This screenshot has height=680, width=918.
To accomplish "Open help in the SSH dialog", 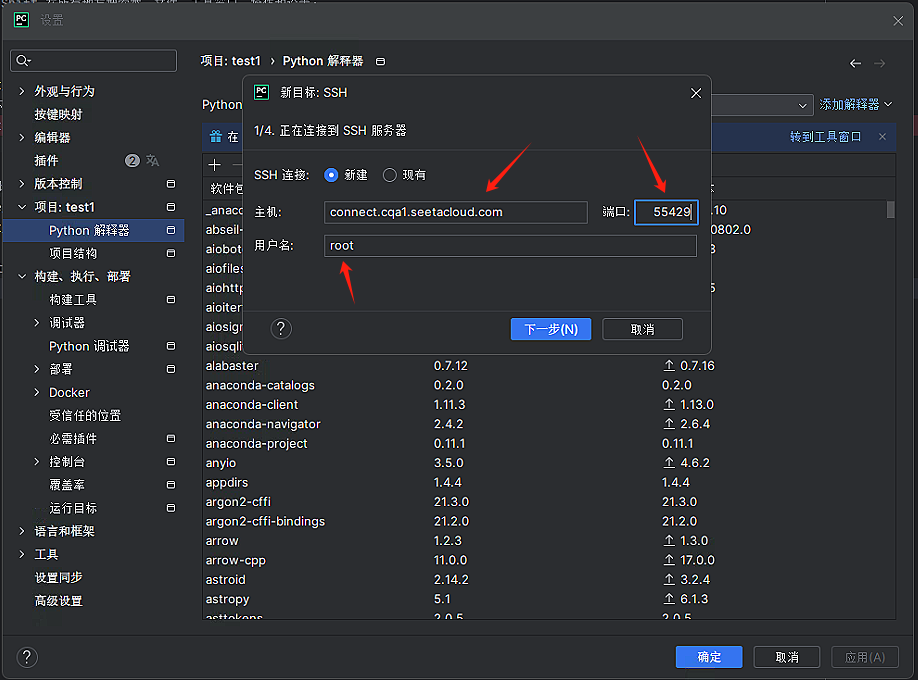I will point(281,329).
